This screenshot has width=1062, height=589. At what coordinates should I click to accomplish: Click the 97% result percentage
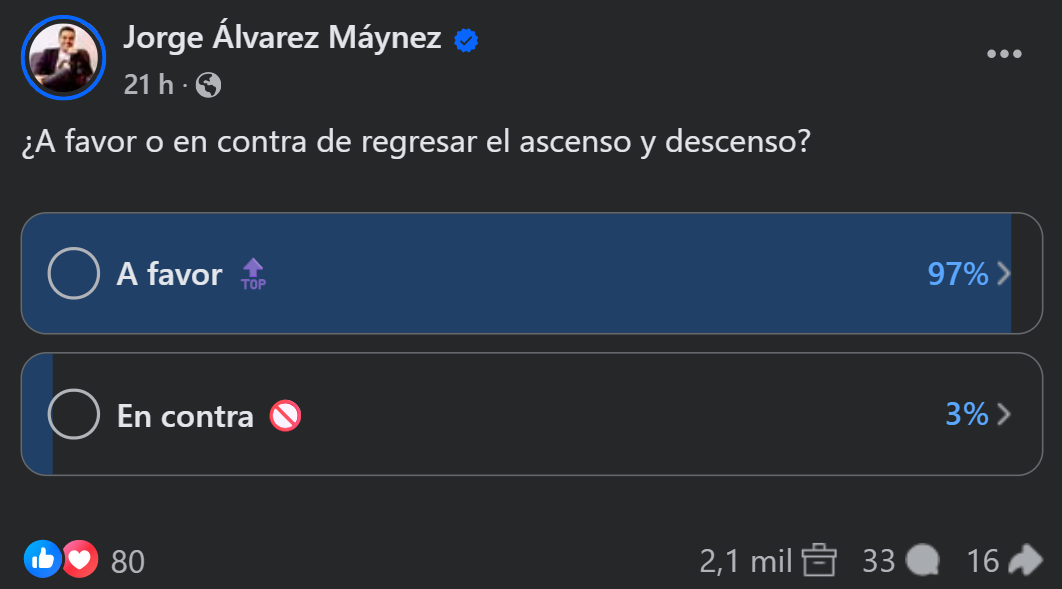(x=958, y=274)
